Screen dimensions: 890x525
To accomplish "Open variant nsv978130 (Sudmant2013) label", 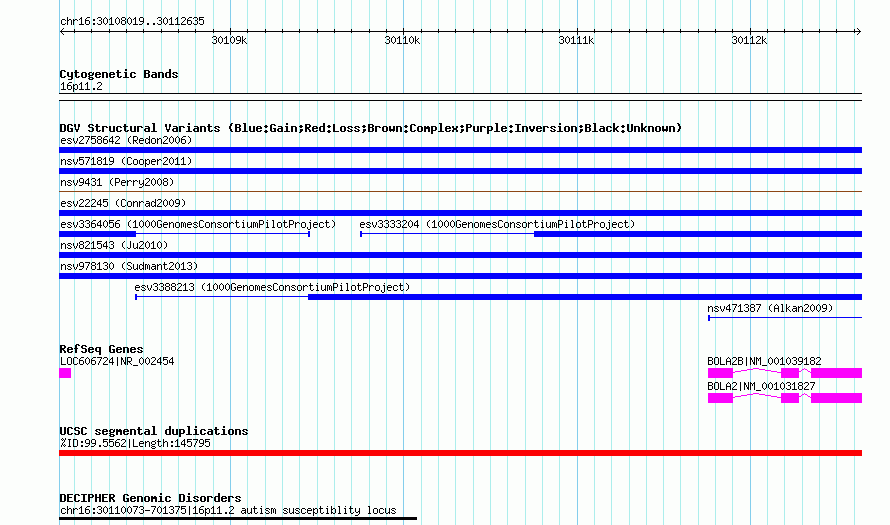I will [x=129, y=266].
